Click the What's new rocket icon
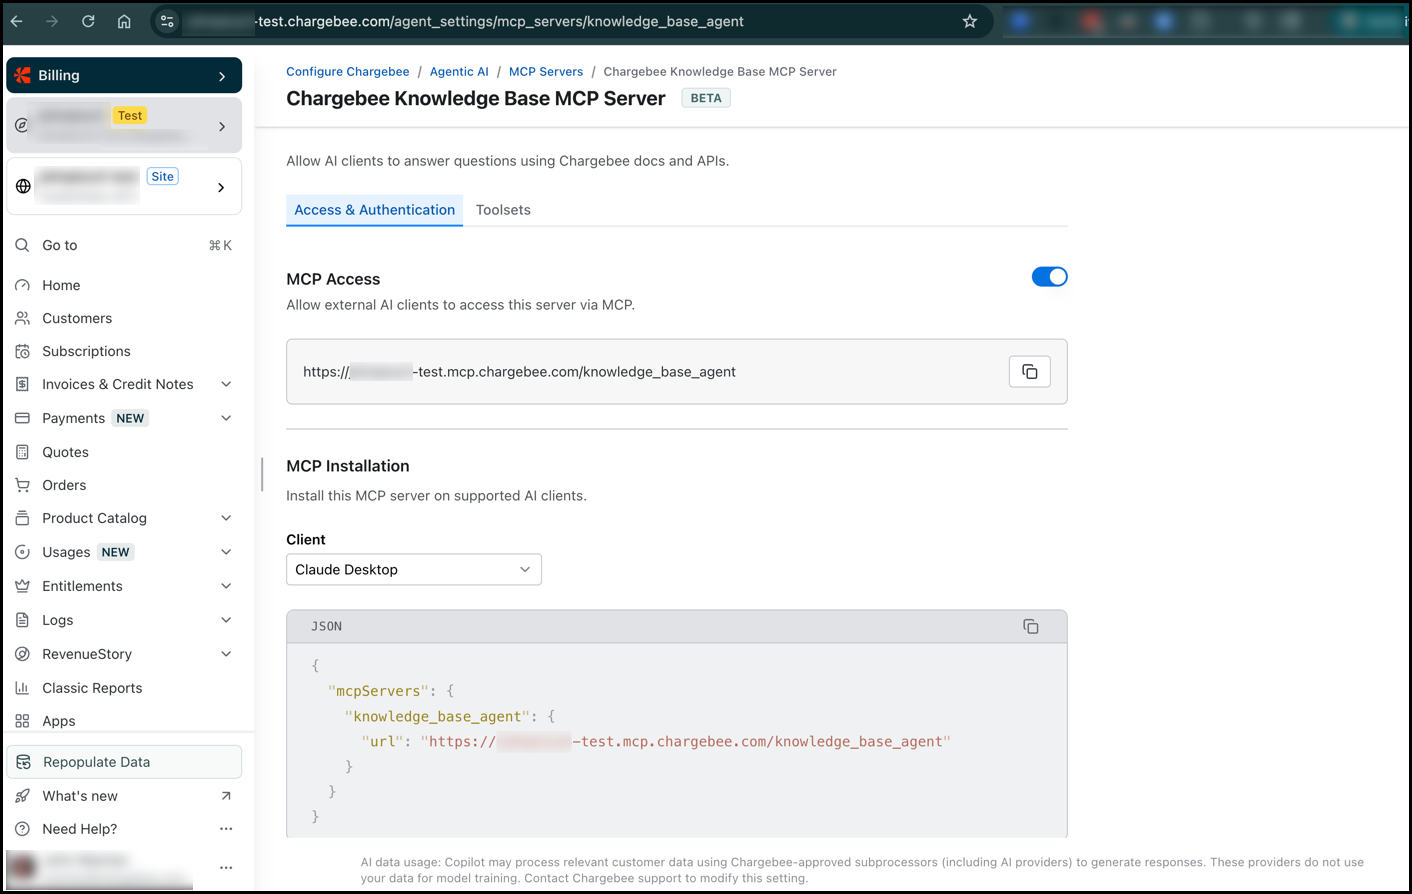The height and width of the screenshot is (894, 1412). [22, 796]
